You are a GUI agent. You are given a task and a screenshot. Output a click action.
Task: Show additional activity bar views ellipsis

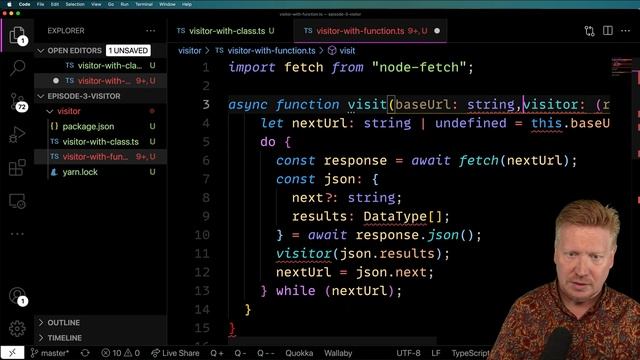click(x=17, y=234)
